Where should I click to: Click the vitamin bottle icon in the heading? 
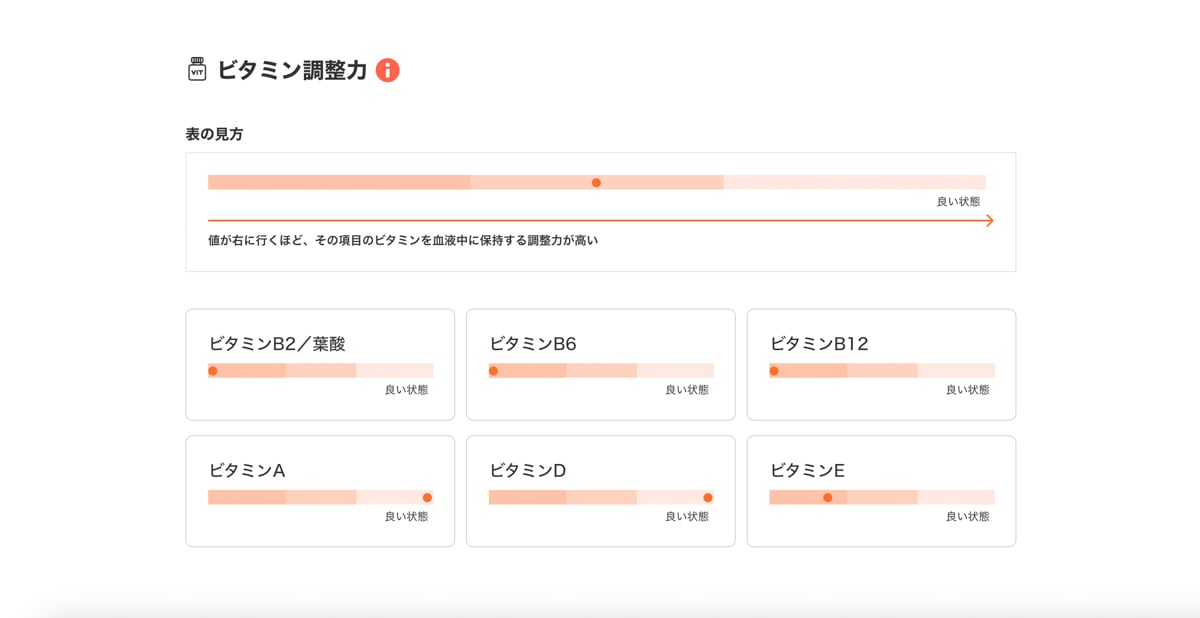click(x=197, y=69)
